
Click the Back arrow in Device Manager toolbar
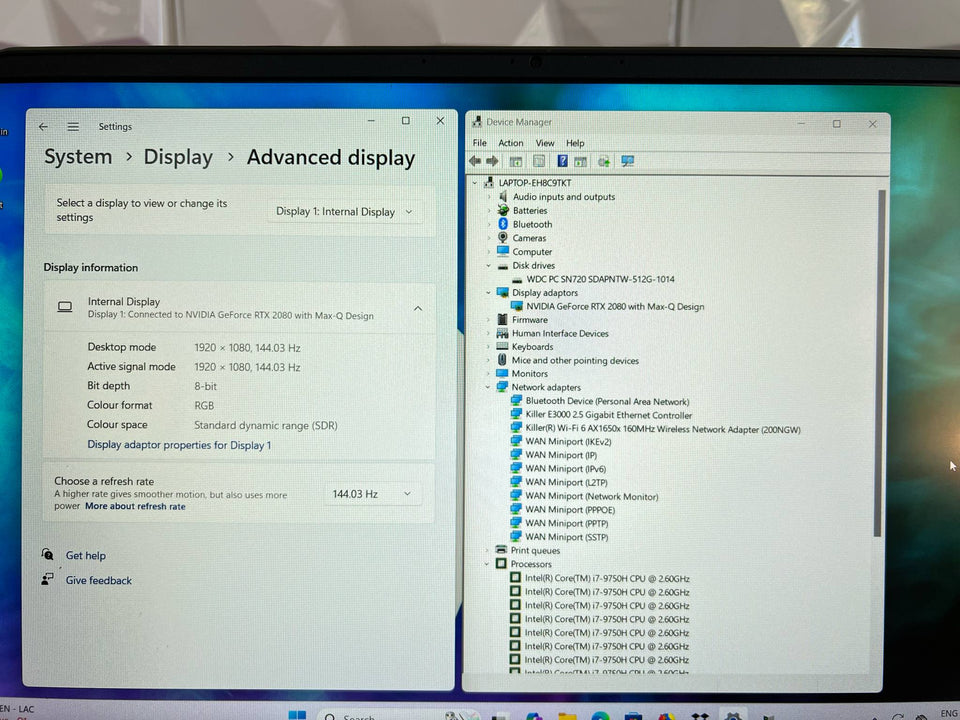coord(475,161)
